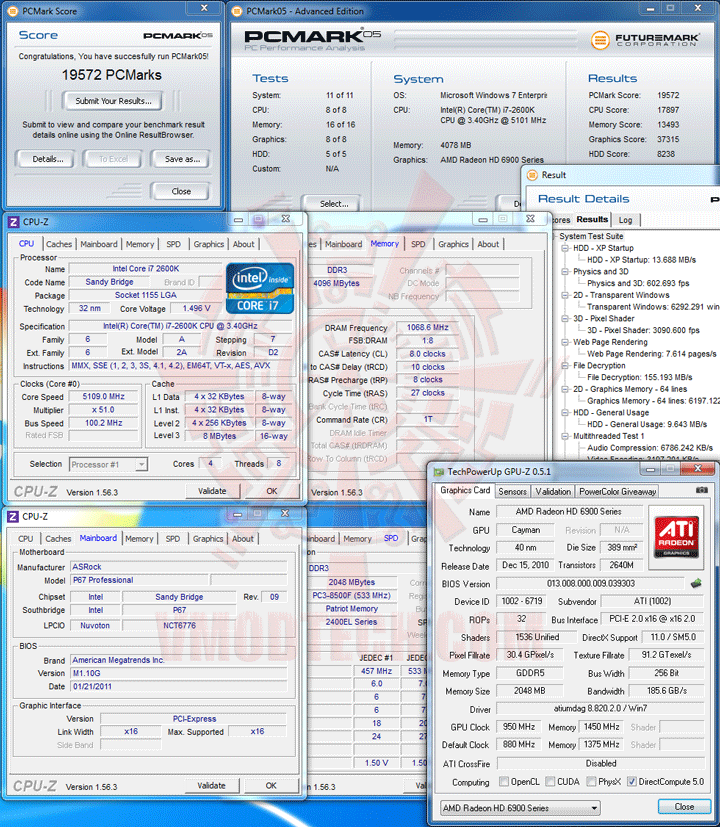Click the CPU Score value 17897
The height and width of the screenshot is (827, 720).
tap(668, 110)
